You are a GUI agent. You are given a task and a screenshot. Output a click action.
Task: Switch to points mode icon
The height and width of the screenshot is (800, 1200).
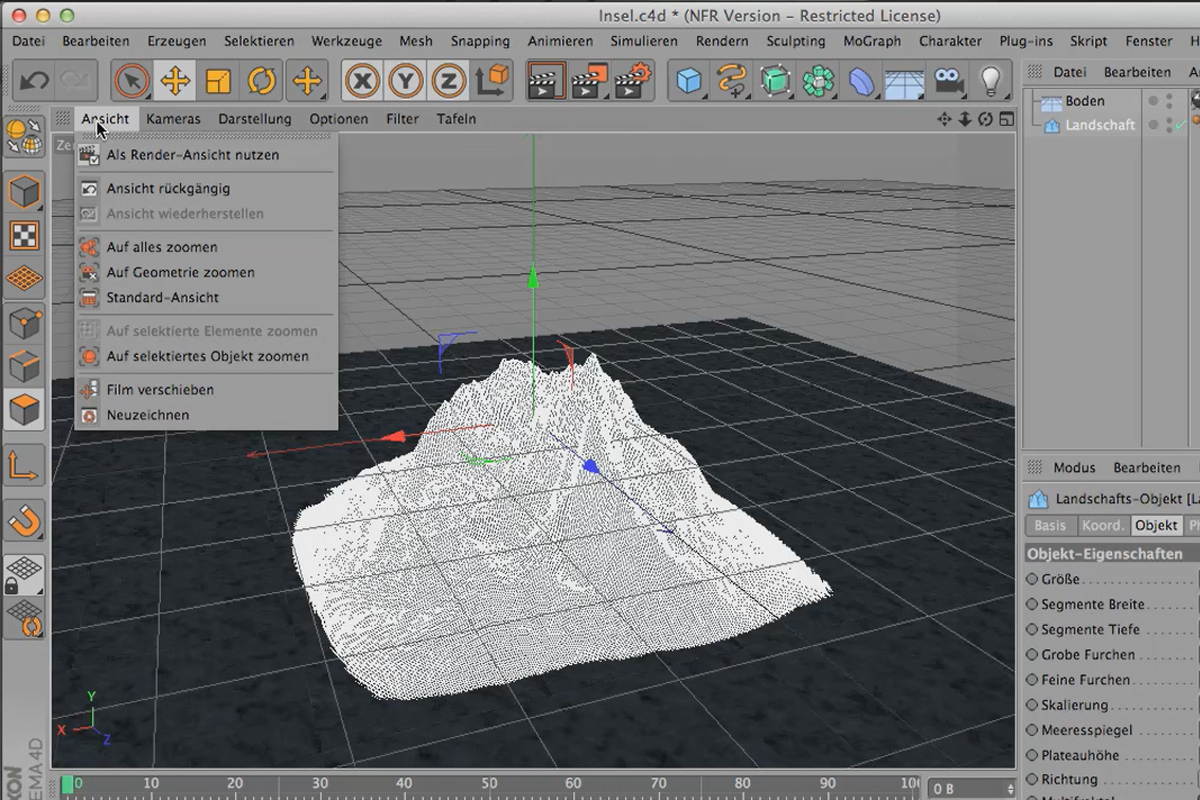24,324
